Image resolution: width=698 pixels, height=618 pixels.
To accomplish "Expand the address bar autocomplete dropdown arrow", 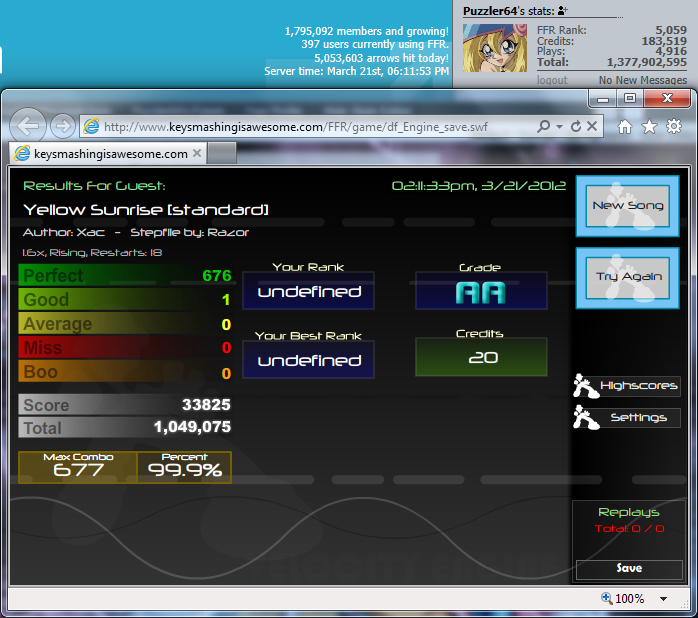I will 558,127.
